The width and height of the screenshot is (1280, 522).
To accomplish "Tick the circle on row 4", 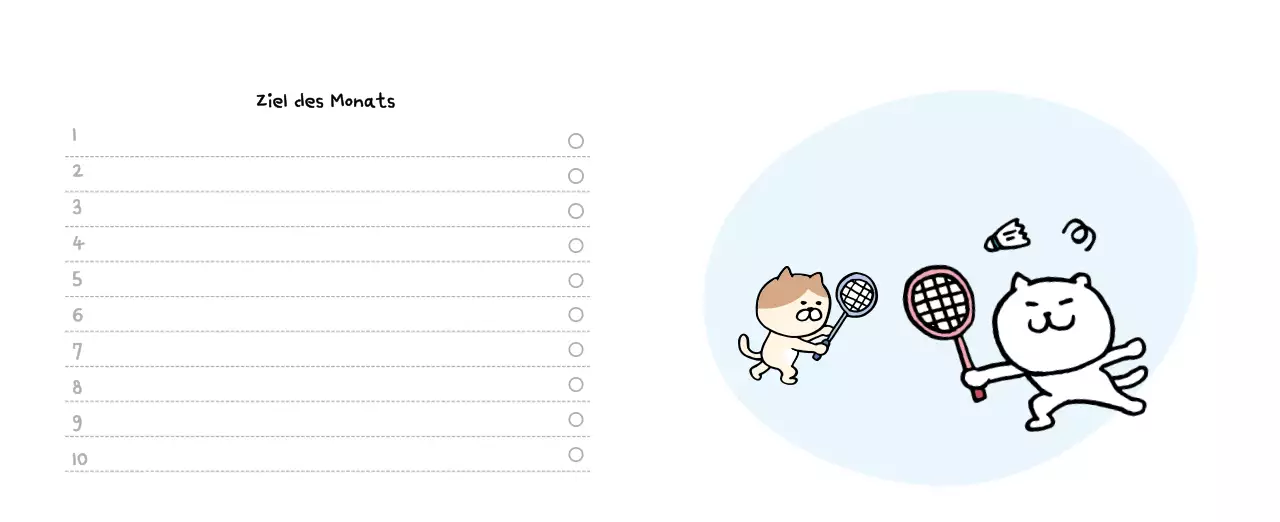I will 576,246.
